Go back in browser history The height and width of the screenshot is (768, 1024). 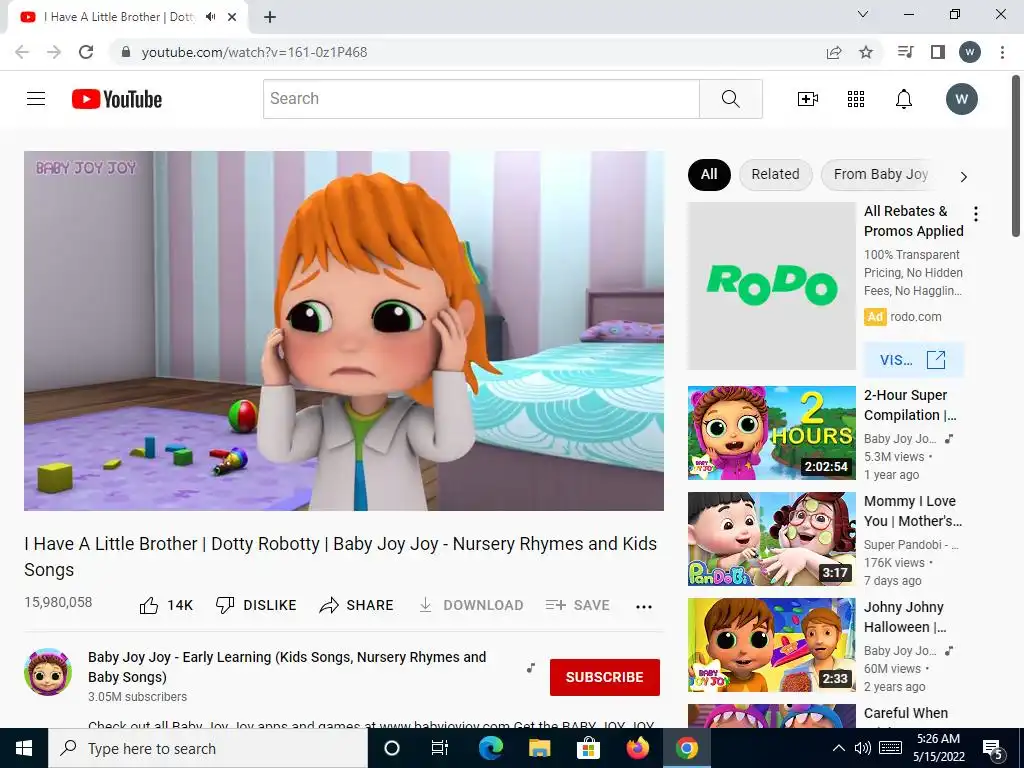point(22,52)
